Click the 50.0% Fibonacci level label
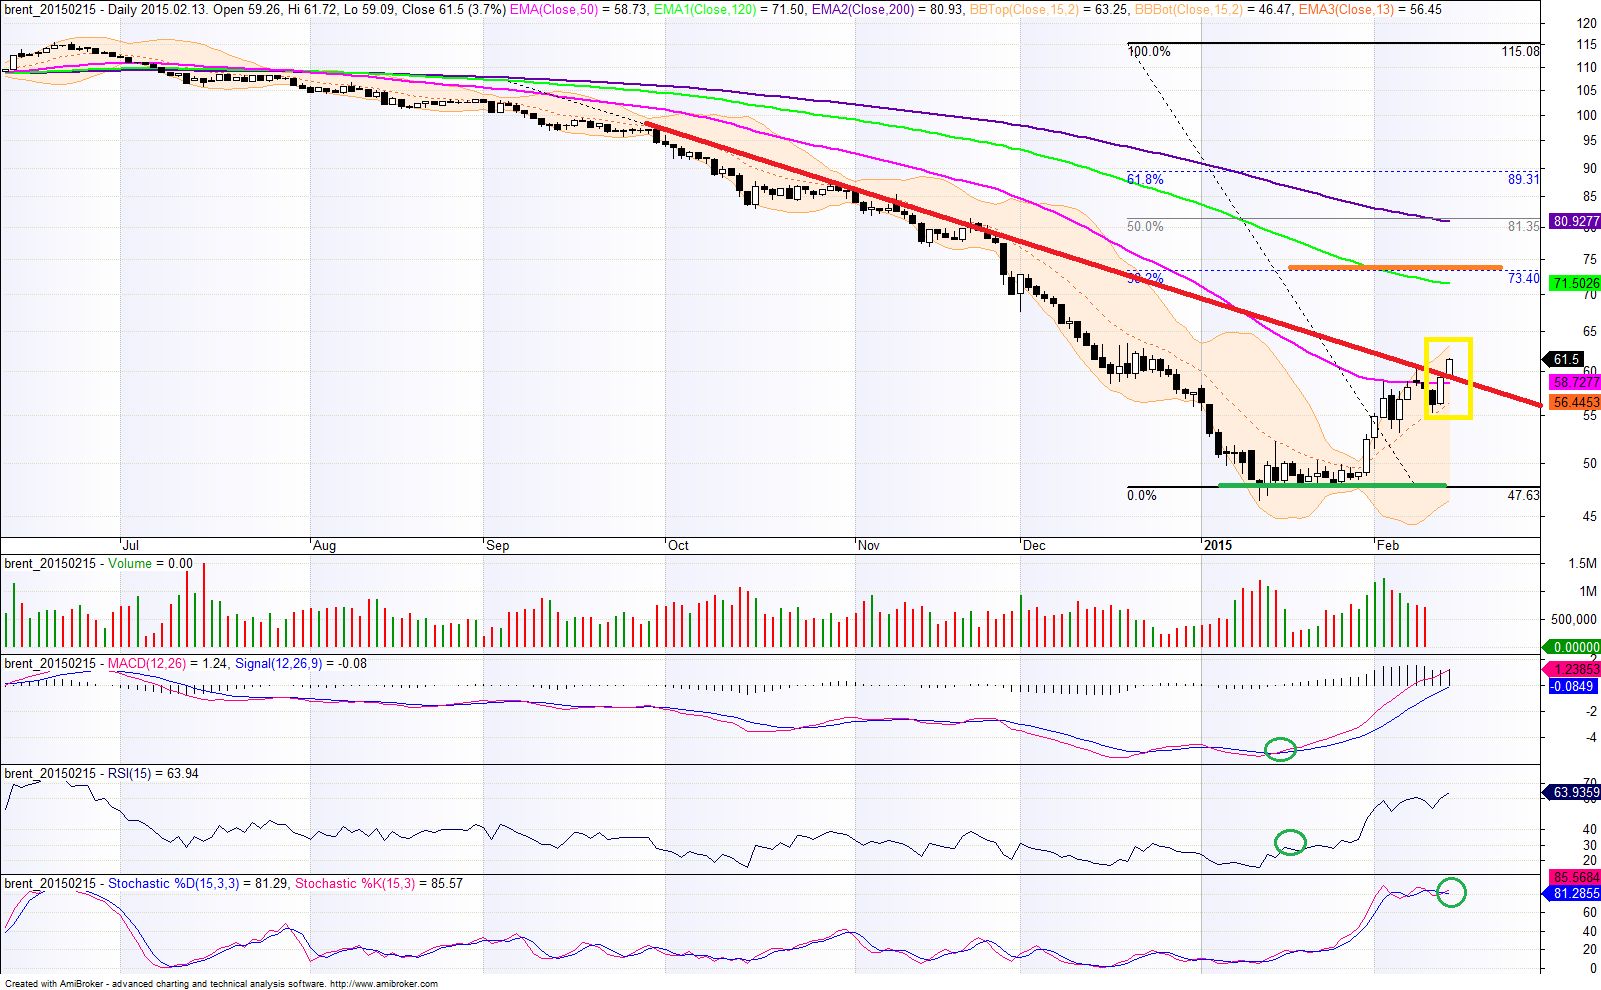Viewport: 1601px width, 990px height. point(1145,227)
